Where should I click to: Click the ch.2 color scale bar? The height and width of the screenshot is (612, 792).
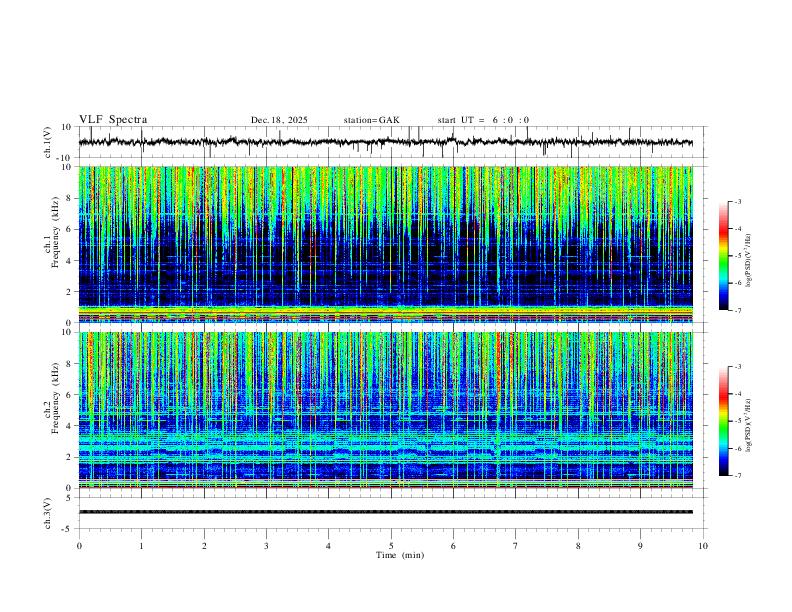point(723,421)
